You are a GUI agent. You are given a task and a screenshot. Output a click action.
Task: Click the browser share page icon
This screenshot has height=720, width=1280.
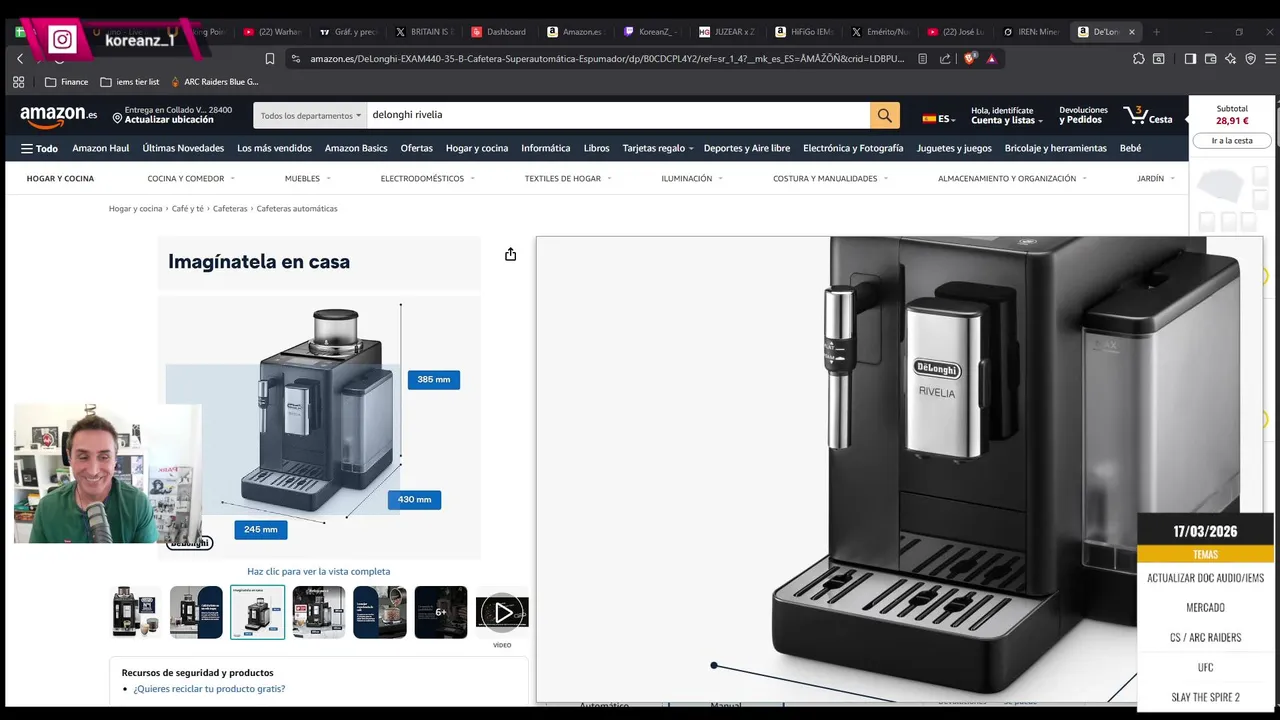945,59
